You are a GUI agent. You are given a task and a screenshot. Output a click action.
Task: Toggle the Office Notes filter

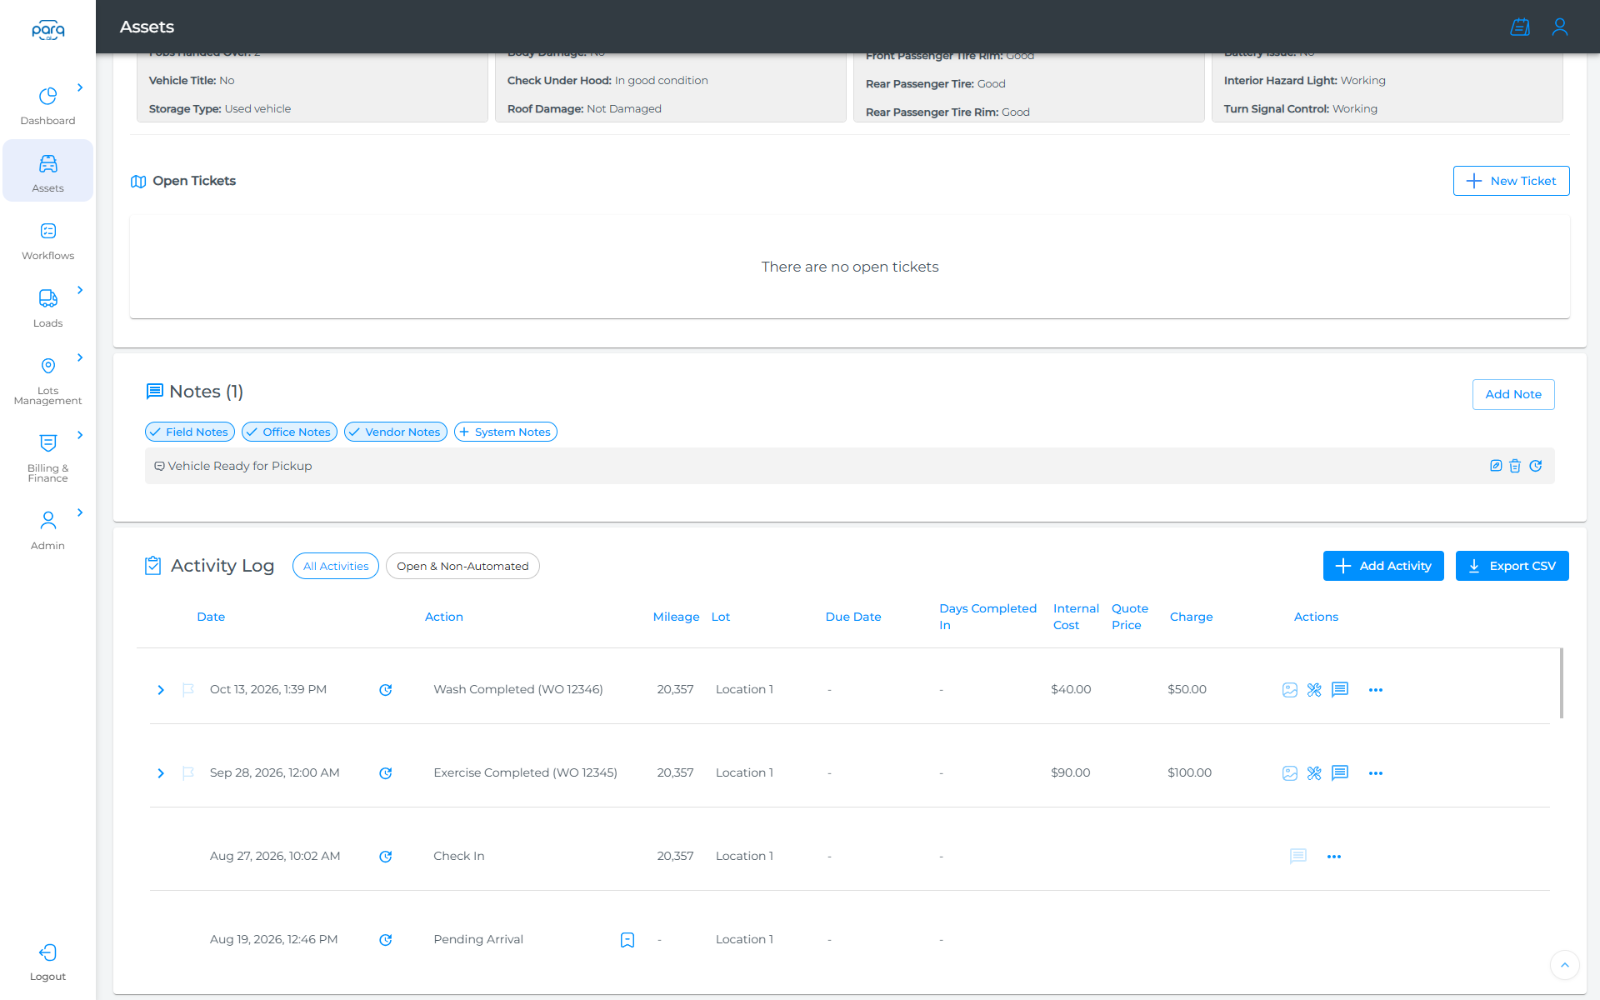coord(289,432)
